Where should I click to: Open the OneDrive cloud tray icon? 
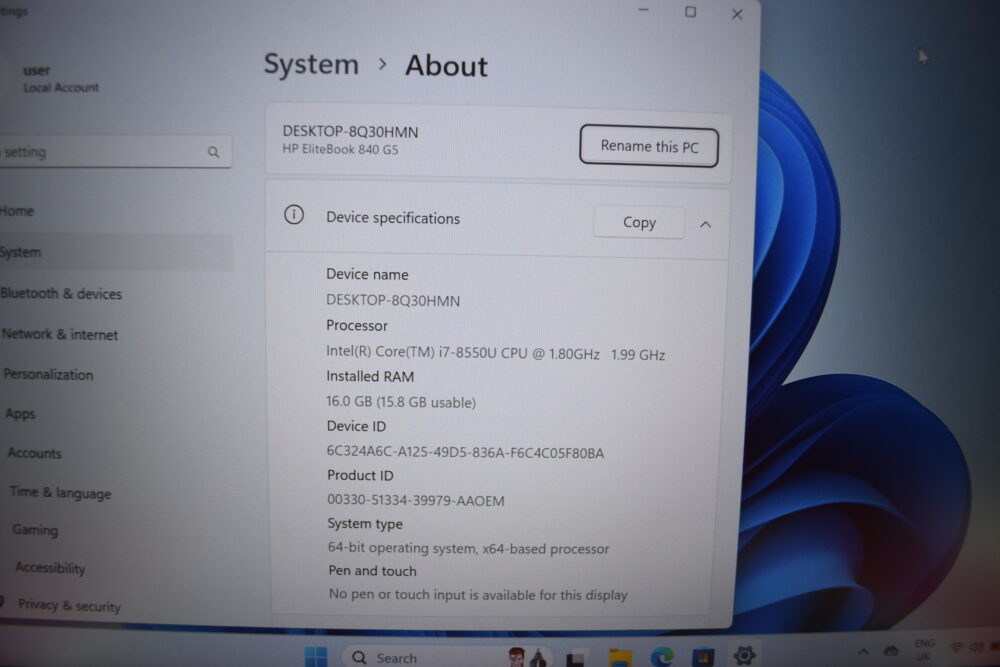pos(891,650)
